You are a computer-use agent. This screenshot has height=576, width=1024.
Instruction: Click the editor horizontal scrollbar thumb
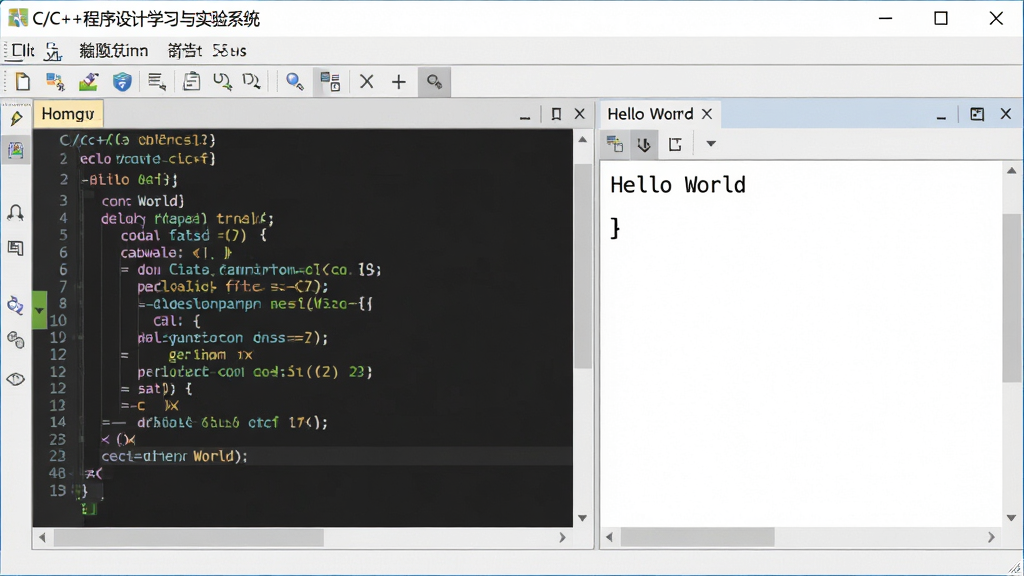click(x=189, y=537)
